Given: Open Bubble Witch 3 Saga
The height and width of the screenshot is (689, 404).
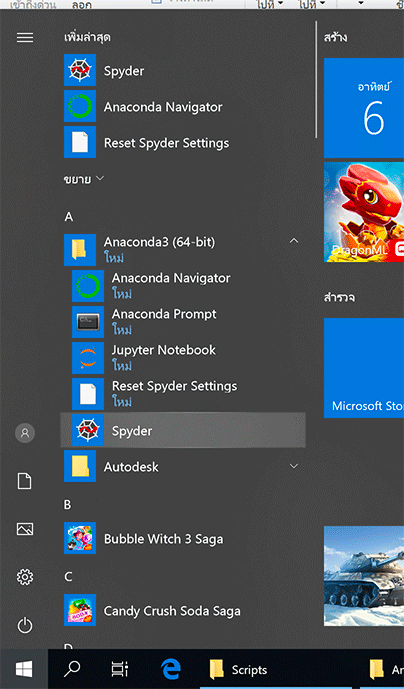Looking at the screenshot, I should (x=182, y=538).
